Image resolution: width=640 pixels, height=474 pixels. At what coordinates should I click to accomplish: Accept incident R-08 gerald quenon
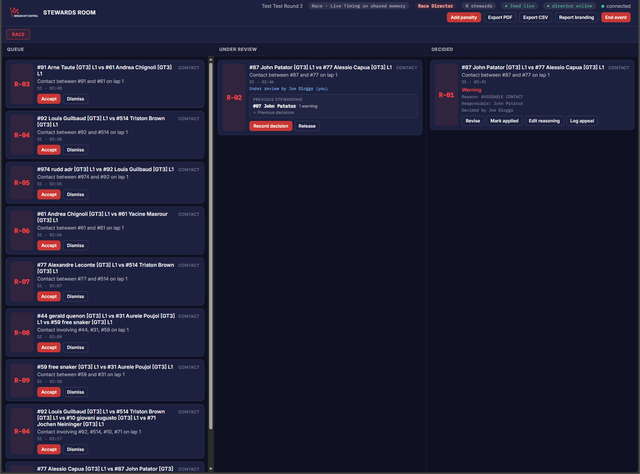pyautogui.click(x=49, y=347)
